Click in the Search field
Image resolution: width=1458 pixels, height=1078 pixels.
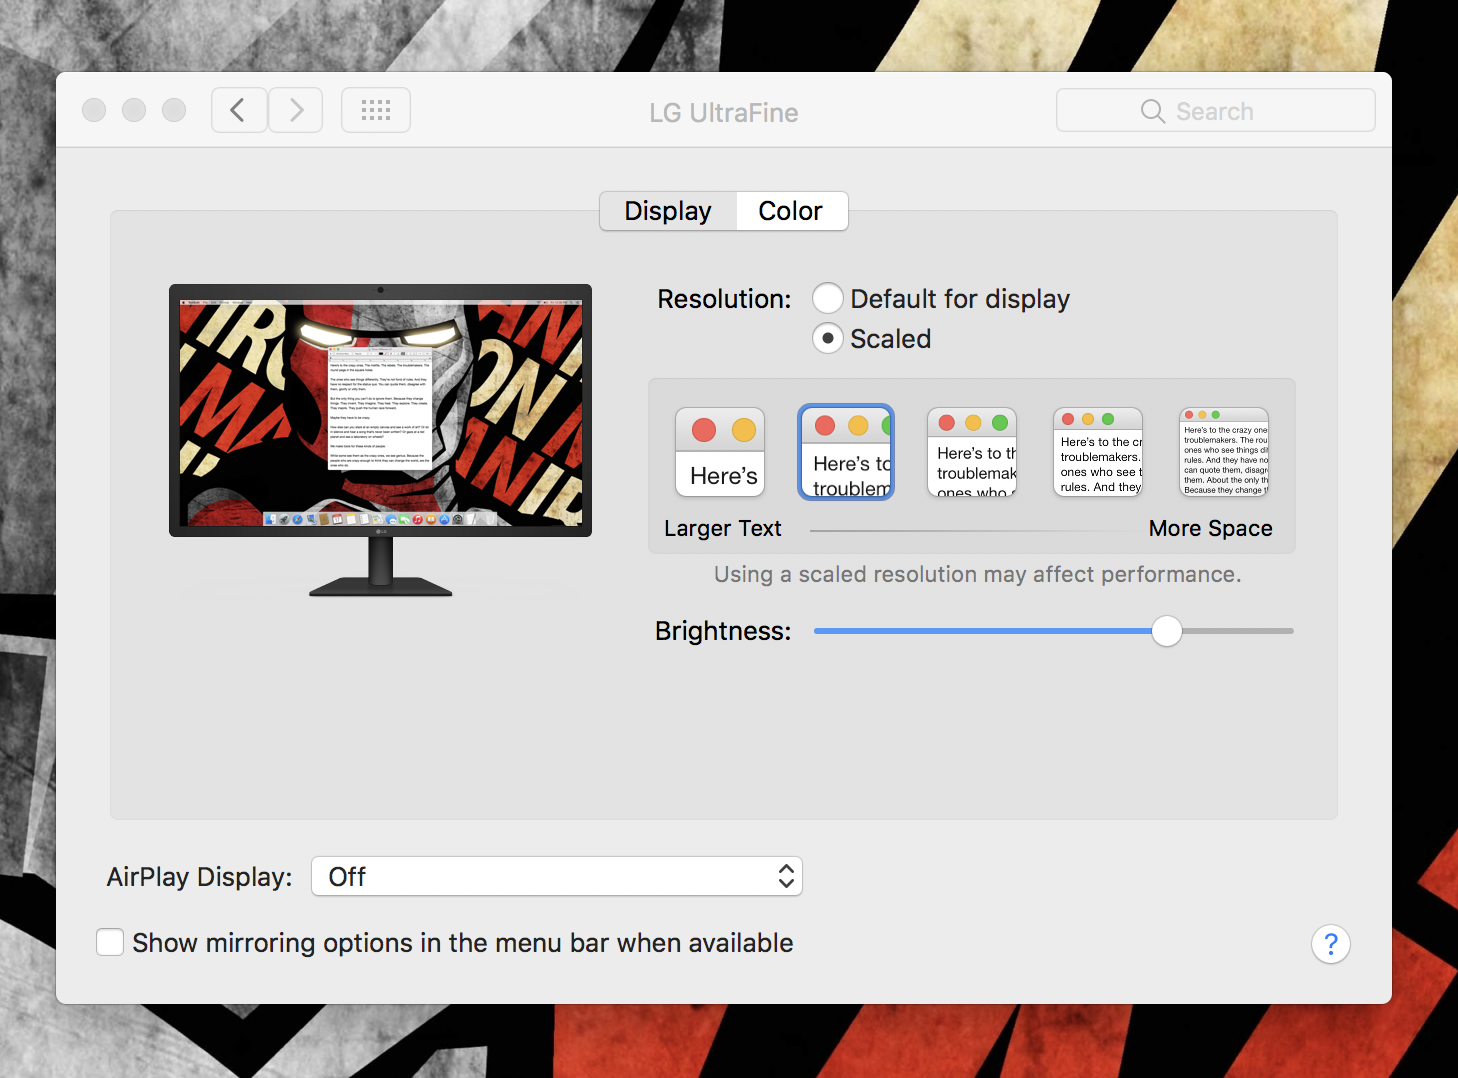1215,110
